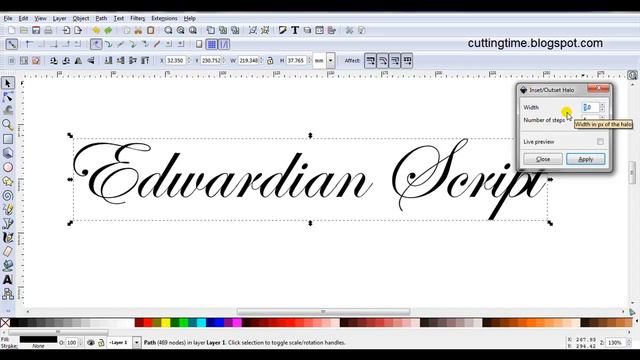Image resolution: width=640 pixels, height=360 pixels.
Task: Click the Zoom to fit selection icon
Action: pos(169,30)
